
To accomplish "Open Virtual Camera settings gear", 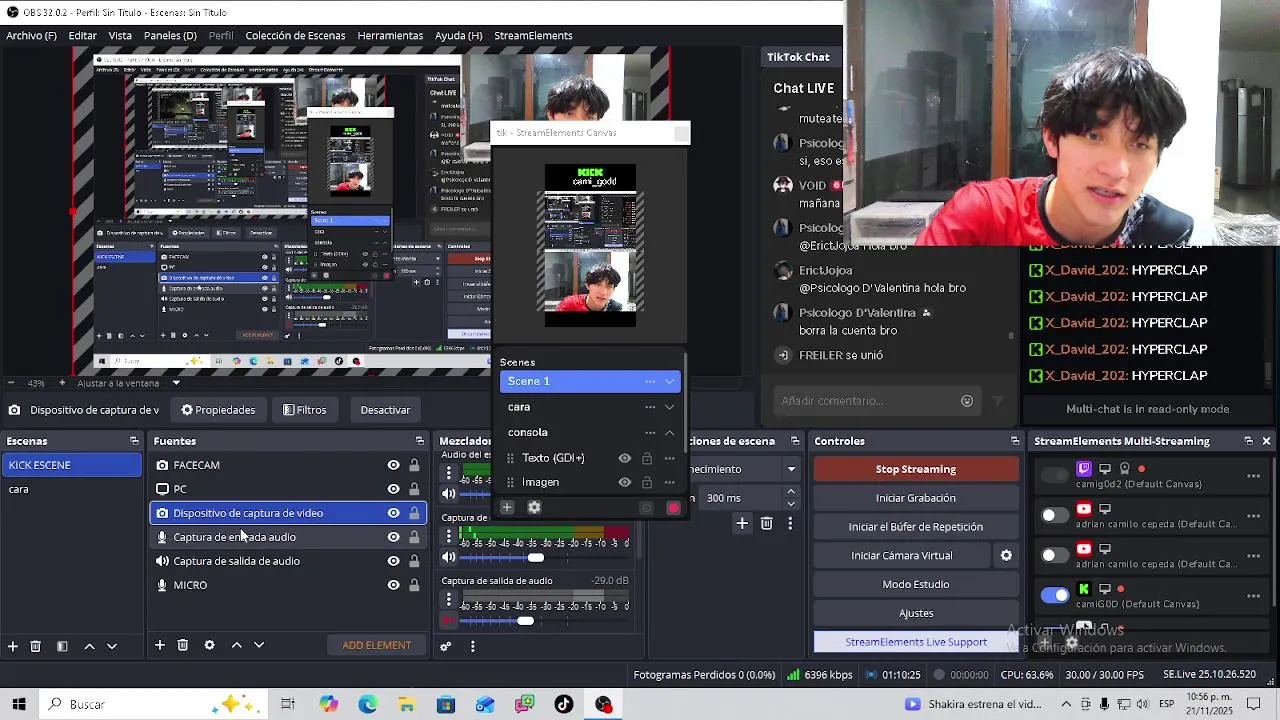I will click(1006, 556).
